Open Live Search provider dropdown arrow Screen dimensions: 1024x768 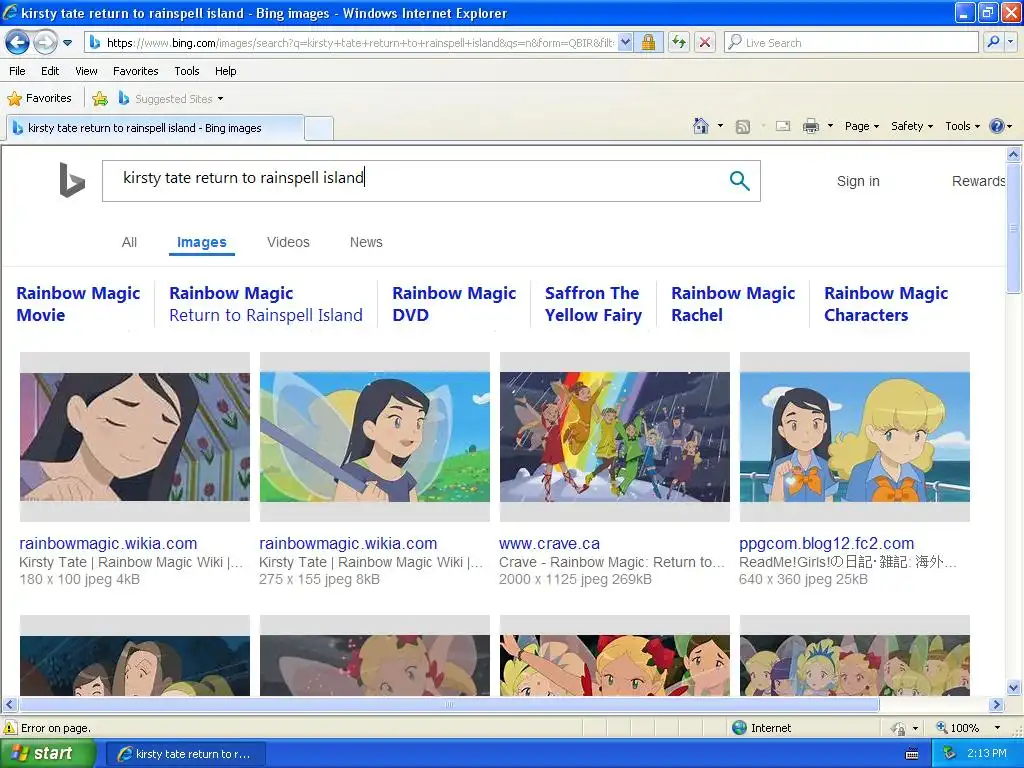pos(1011,43)
